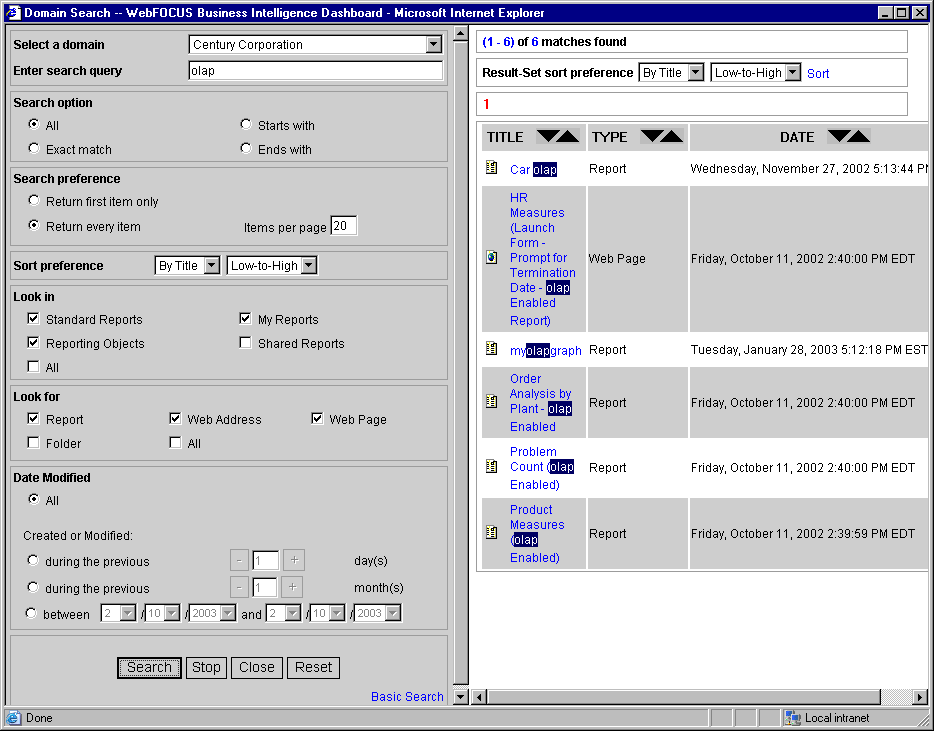Sort DATE column descending with down arrow
Viewport: 934px width, 731px height.
(x=838, y=136)
